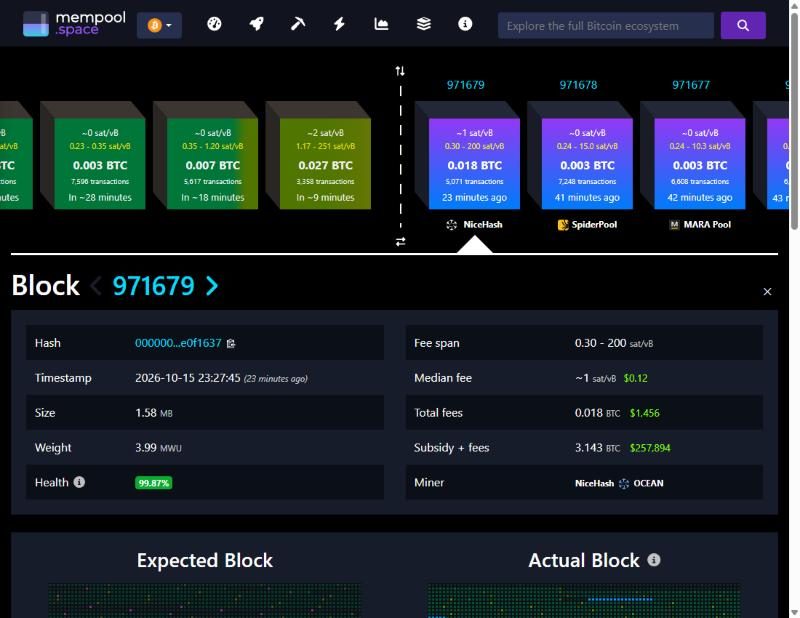Click the NiceHash pool logo icon under block
The height and width of the screenshot is (618, 800).
coord(452,225)
